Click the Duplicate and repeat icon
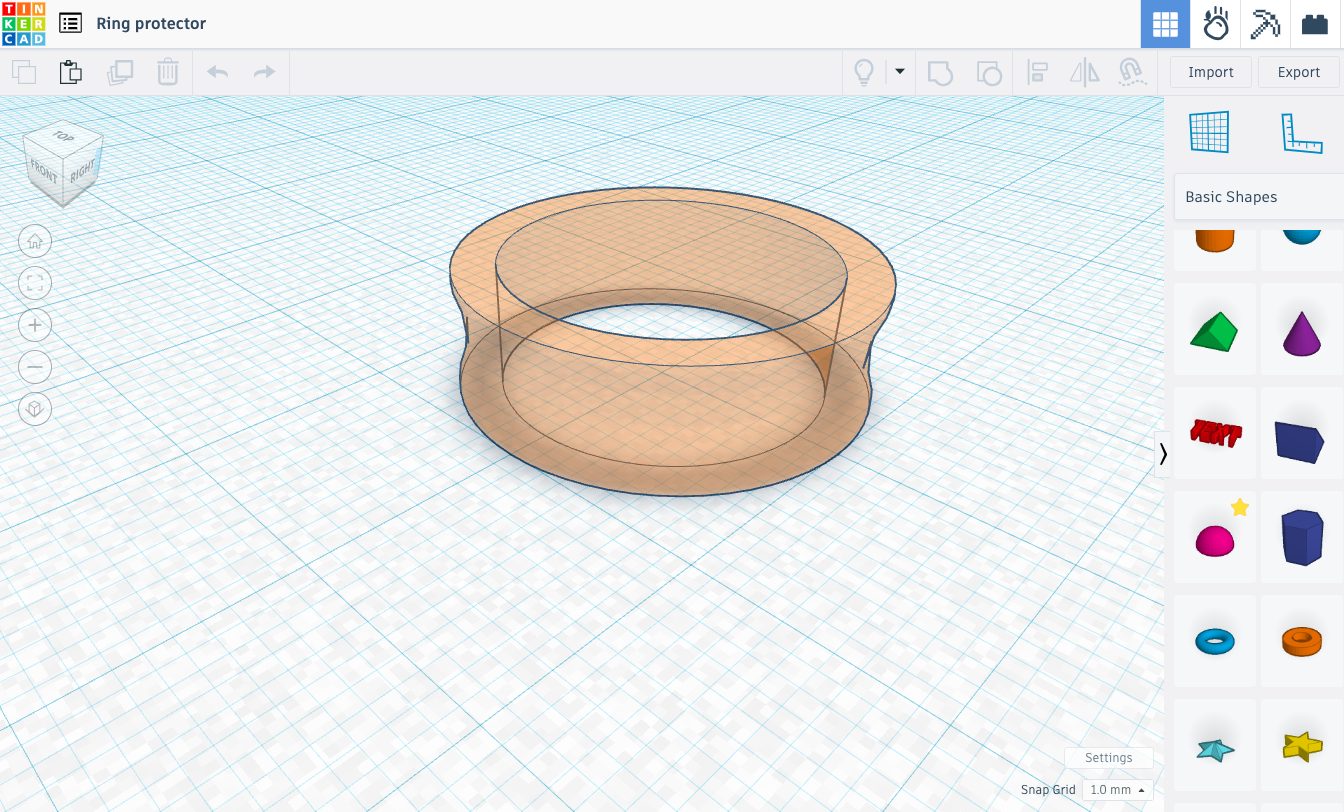This screenshot has width=1344, height=812. 120,72
